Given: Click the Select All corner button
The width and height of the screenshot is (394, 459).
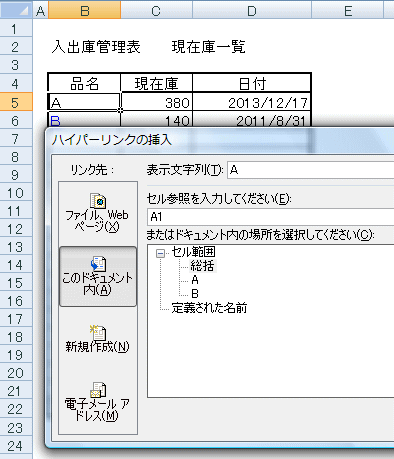Looking at the screenshot, I should point(16,11).
